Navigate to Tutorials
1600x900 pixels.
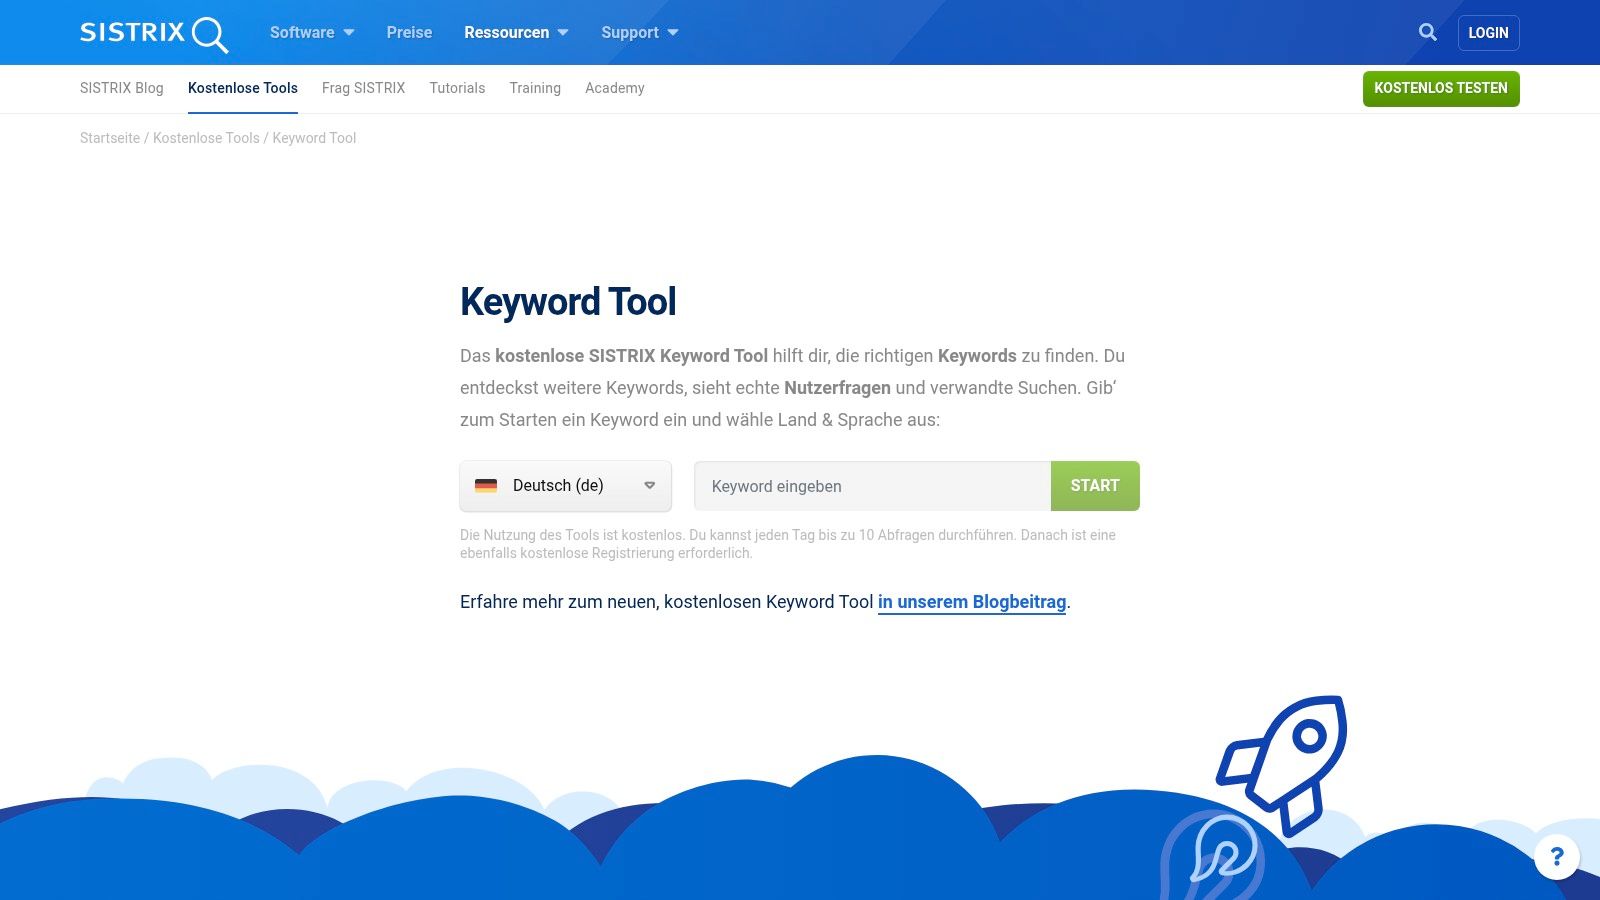click(x=456, y=88)
